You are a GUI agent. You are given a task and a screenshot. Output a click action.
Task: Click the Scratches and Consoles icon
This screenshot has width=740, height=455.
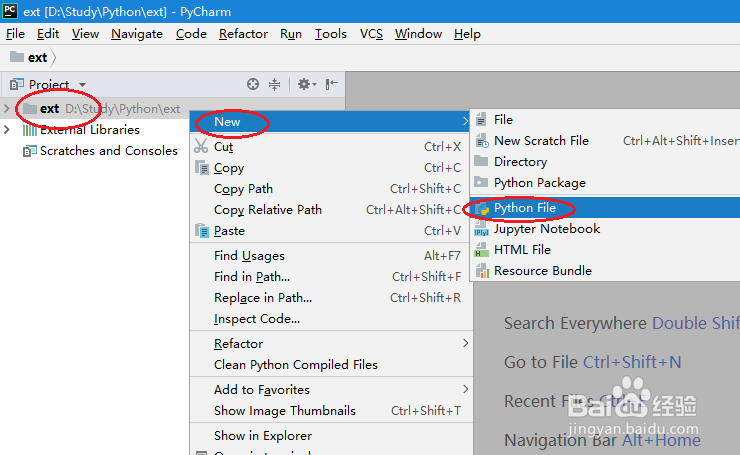[x=30, y=151]
